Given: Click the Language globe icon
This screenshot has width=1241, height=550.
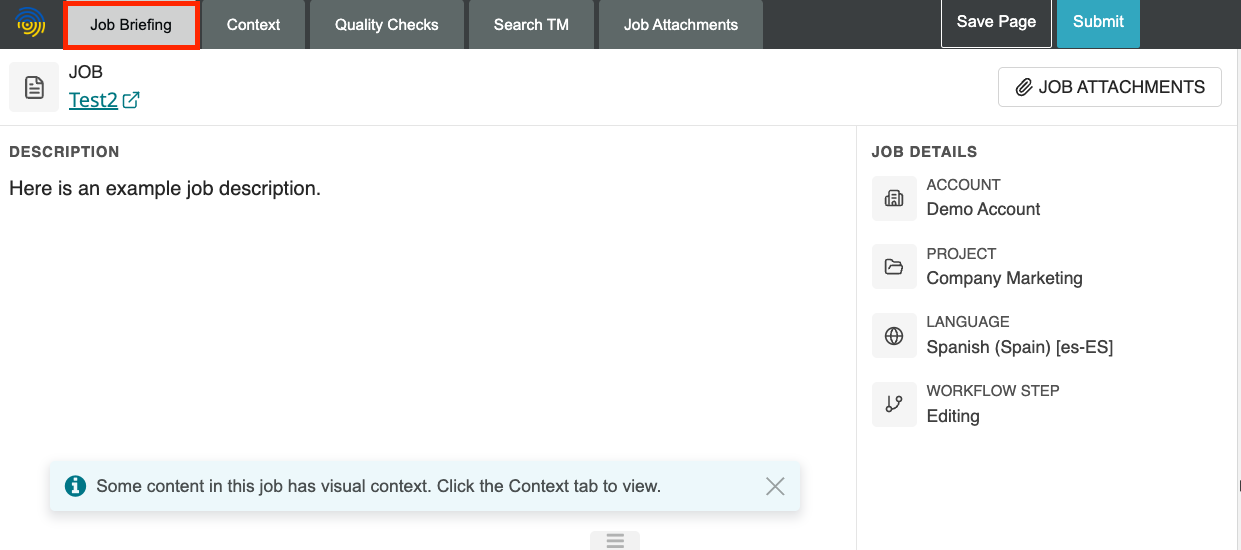Looking at the screenshot, I should 894,336.
